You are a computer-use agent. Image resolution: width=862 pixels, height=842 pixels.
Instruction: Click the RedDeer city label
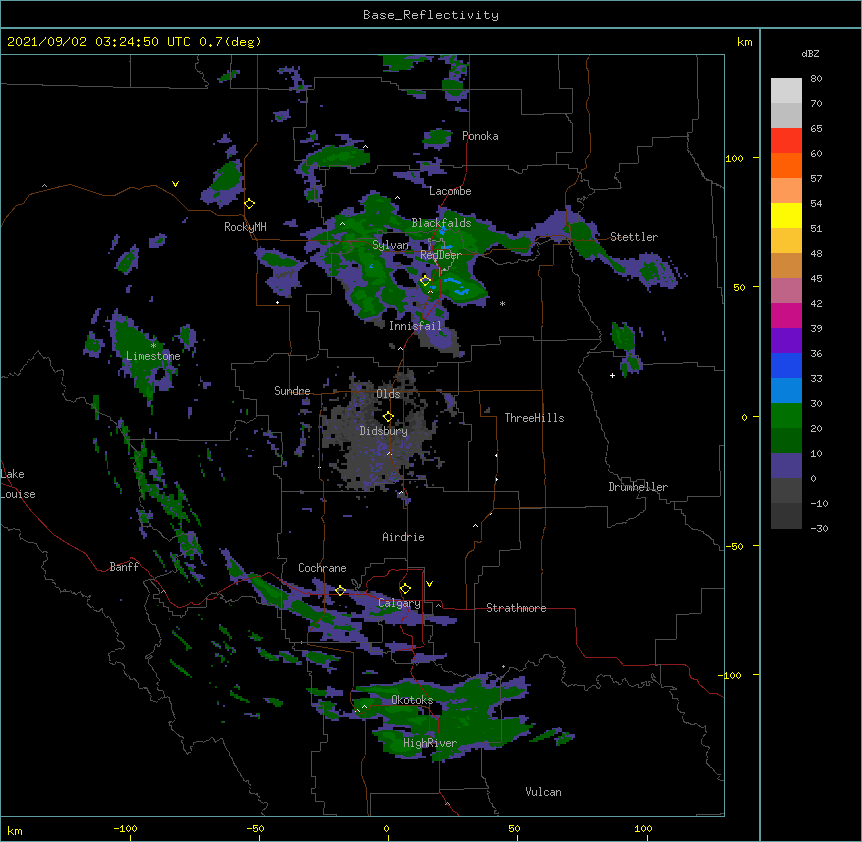pyautogui.click(x=441, y=255)
